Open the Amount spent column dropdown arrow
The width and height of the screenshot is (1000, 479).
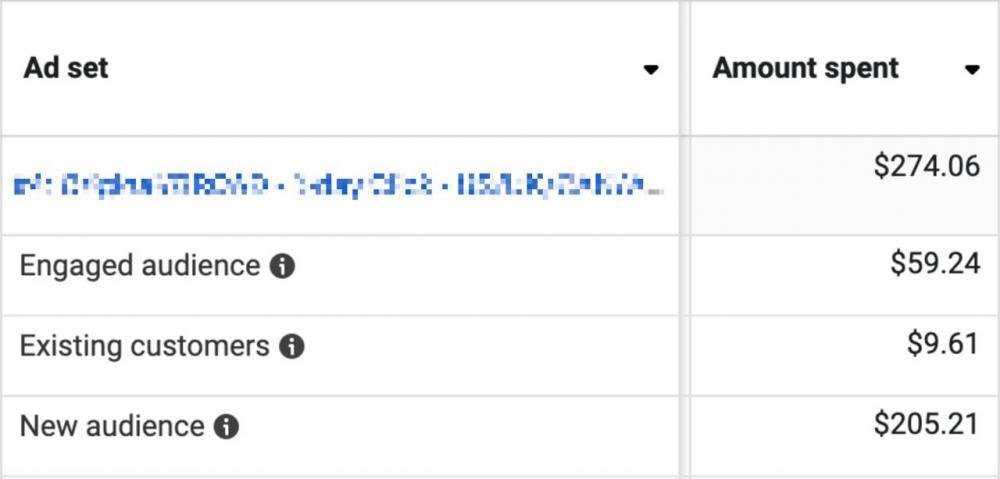click(x=971, y=70)
